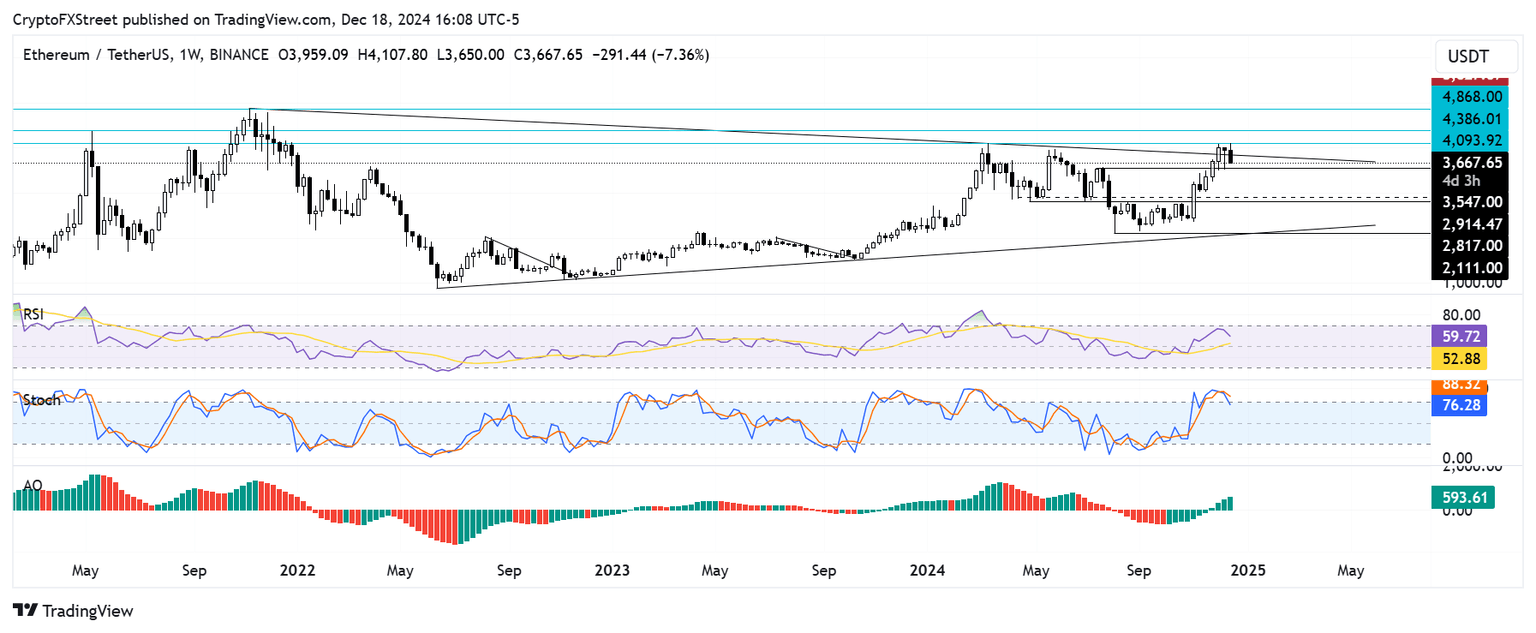Open the USDT currency selector
Screen dimensions: 1536x633
1475,57
